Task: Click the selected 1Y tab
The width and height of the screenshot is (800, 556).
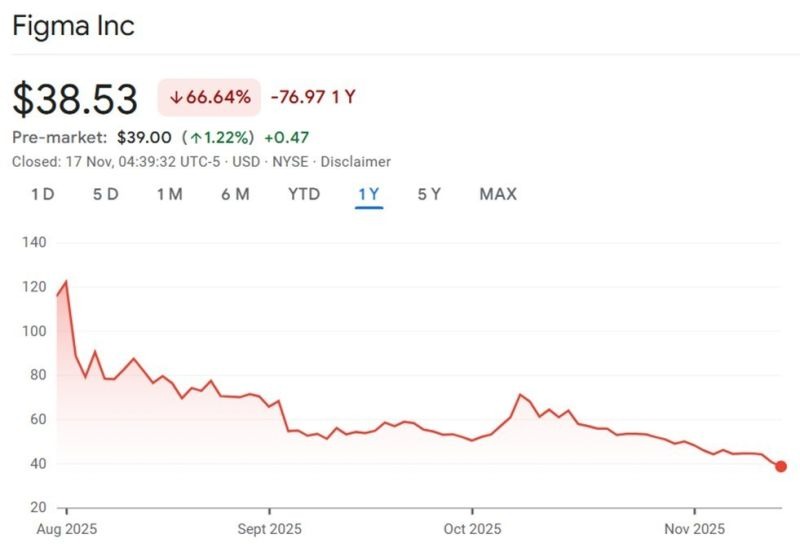Action: pos(368,194)
